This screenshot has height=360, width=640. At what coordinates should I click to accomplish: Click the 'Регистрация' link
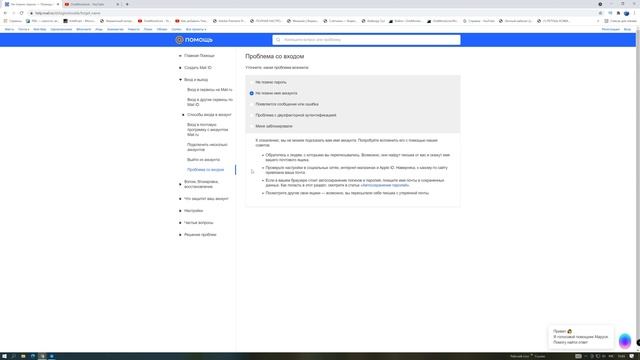coord(611,29)
